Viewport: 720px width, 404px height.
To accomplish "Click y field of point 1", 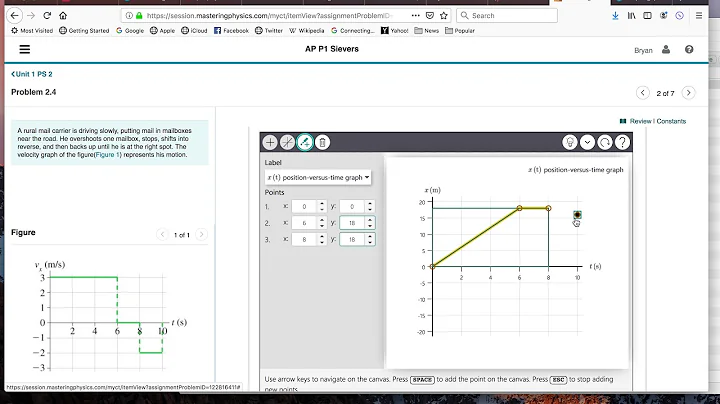I will click(x=352, y=207).
